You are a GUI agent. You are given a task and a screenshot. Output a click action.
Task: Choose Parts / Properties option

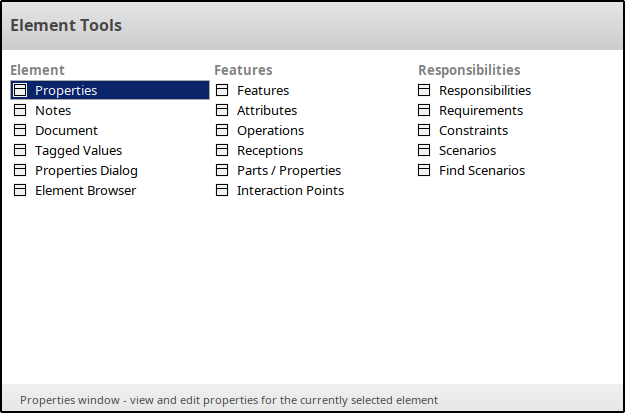(289, 170)
